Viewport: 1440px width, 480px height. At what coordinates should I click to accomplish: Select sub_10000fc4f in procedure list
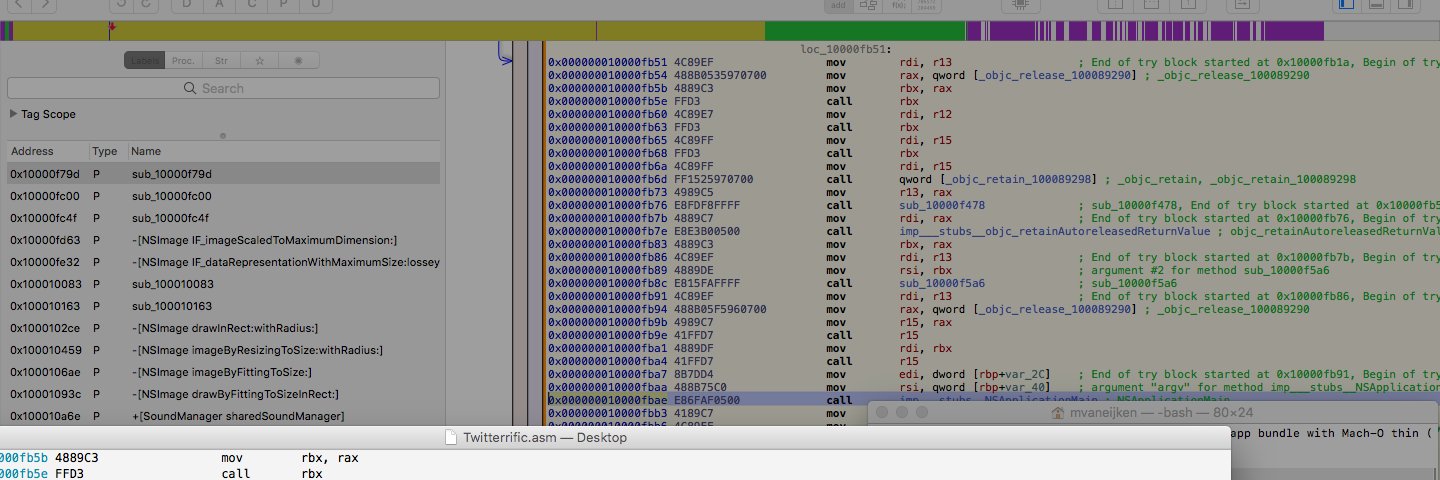coord(223,218)
